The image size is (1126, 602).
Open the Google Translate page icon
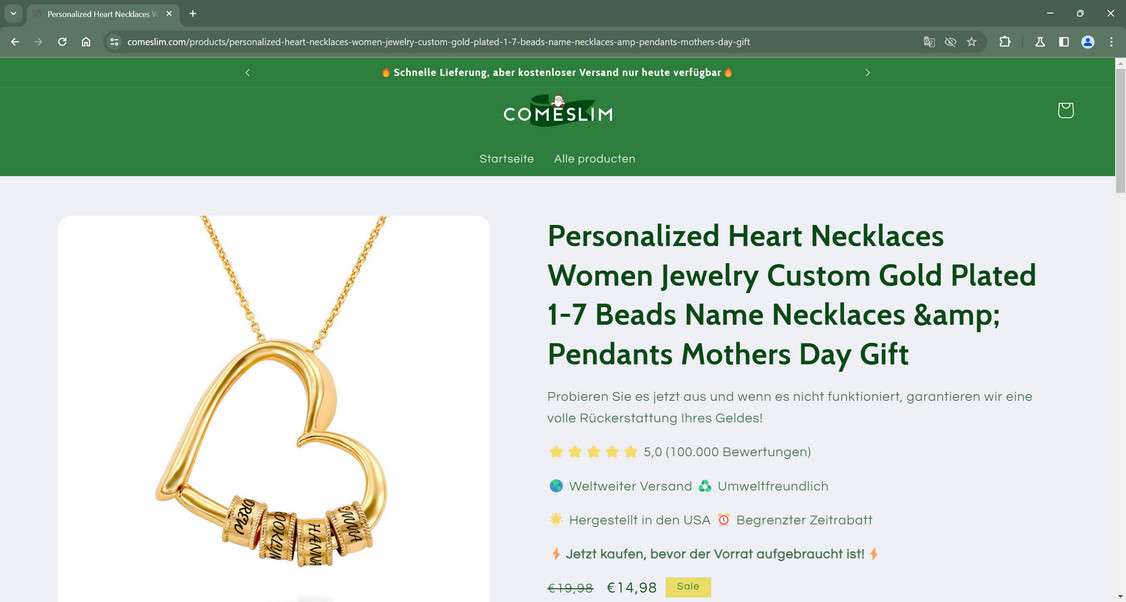tap(929, 42)
